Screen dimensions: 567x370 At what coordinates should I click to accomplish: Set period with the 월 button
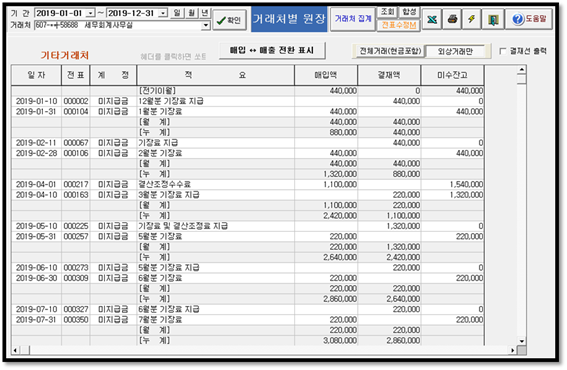(x=191, y=13)
